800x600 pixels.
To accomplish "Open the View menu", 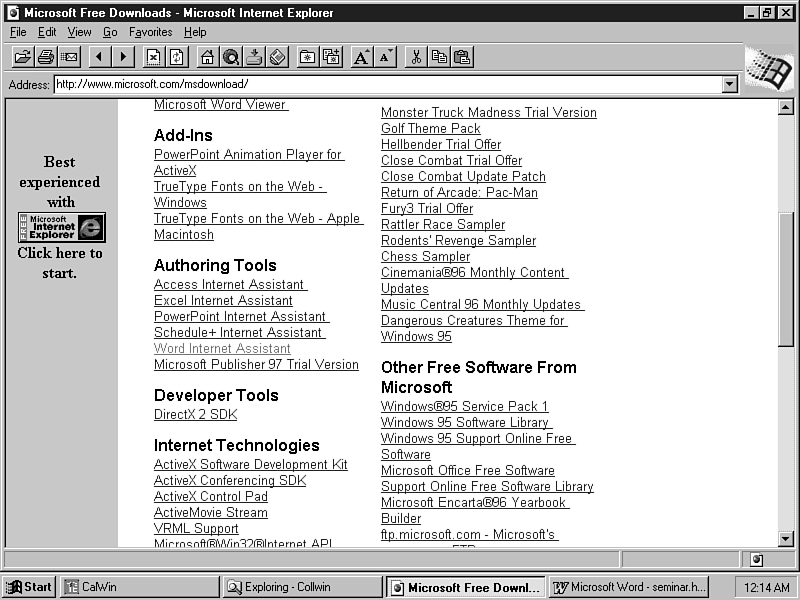I will (x=80, y=32).
